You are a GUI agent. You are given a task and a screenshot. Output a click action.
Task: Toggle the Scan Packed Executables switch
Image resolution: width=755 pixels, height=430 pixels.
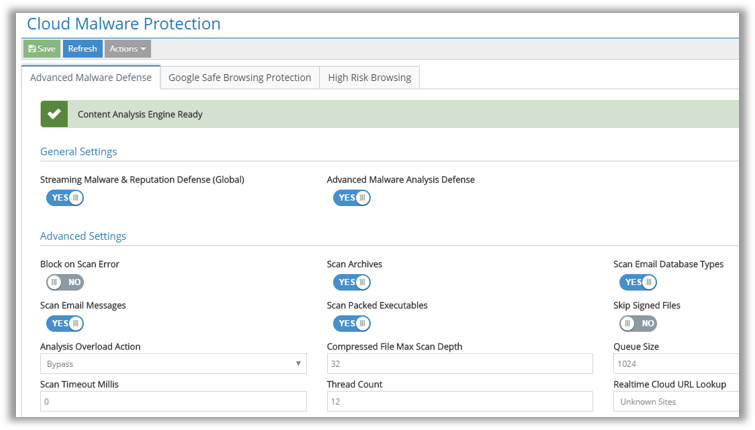coord(352,323)
